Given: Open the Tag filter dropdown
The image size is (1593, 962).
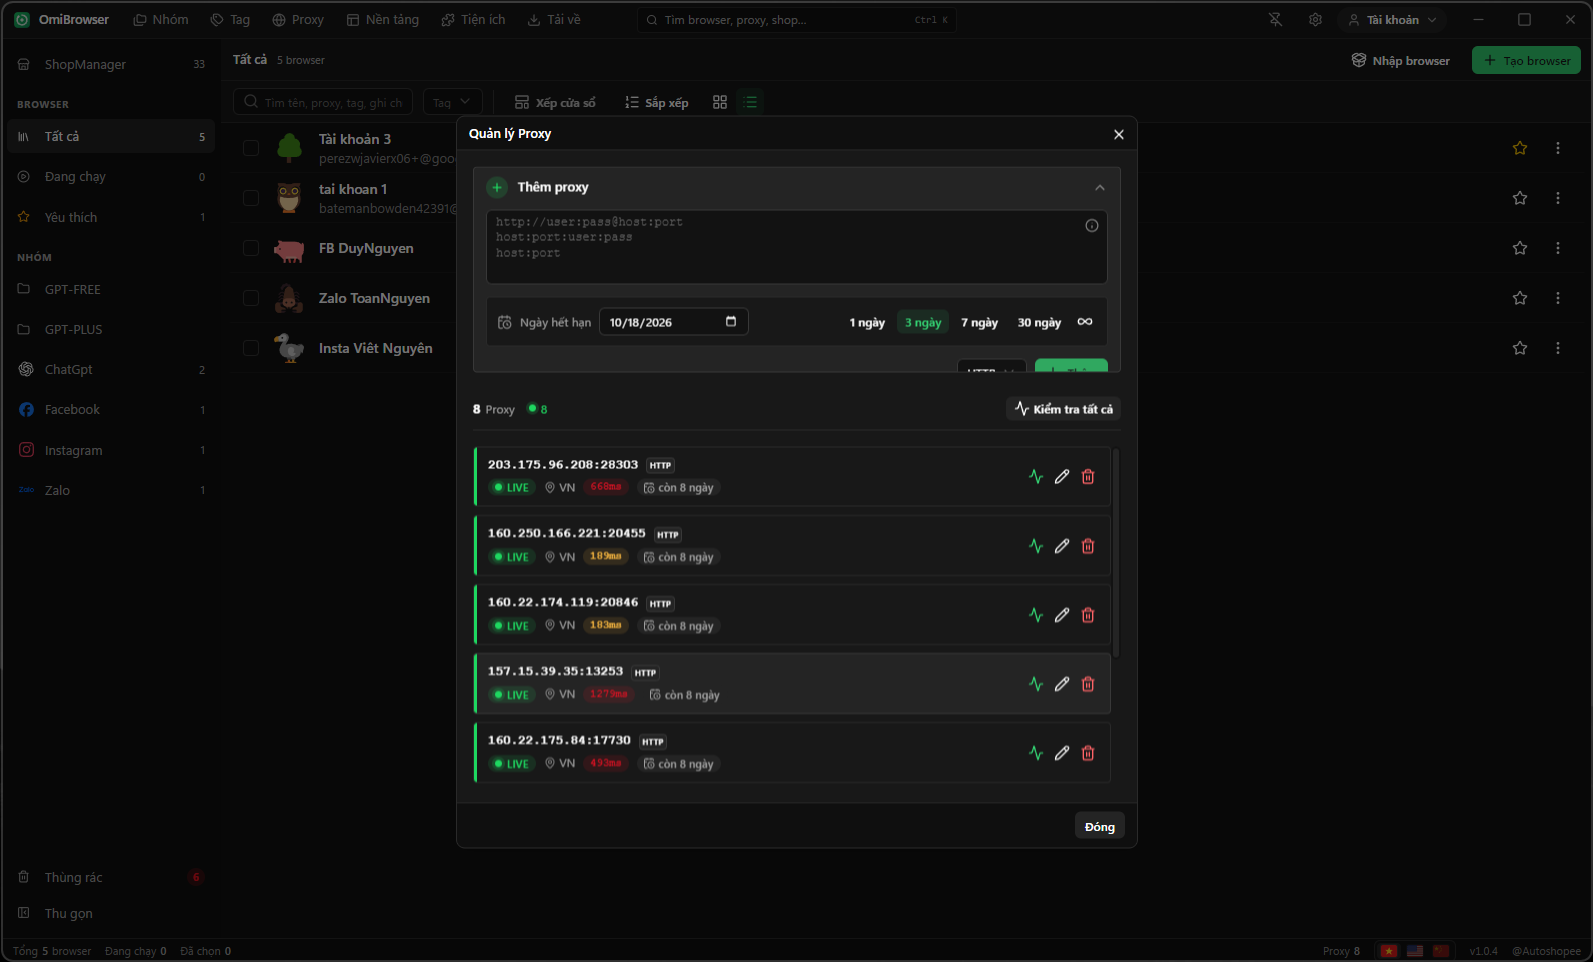Looking at the screenshot, I should (x=453, y=102).
